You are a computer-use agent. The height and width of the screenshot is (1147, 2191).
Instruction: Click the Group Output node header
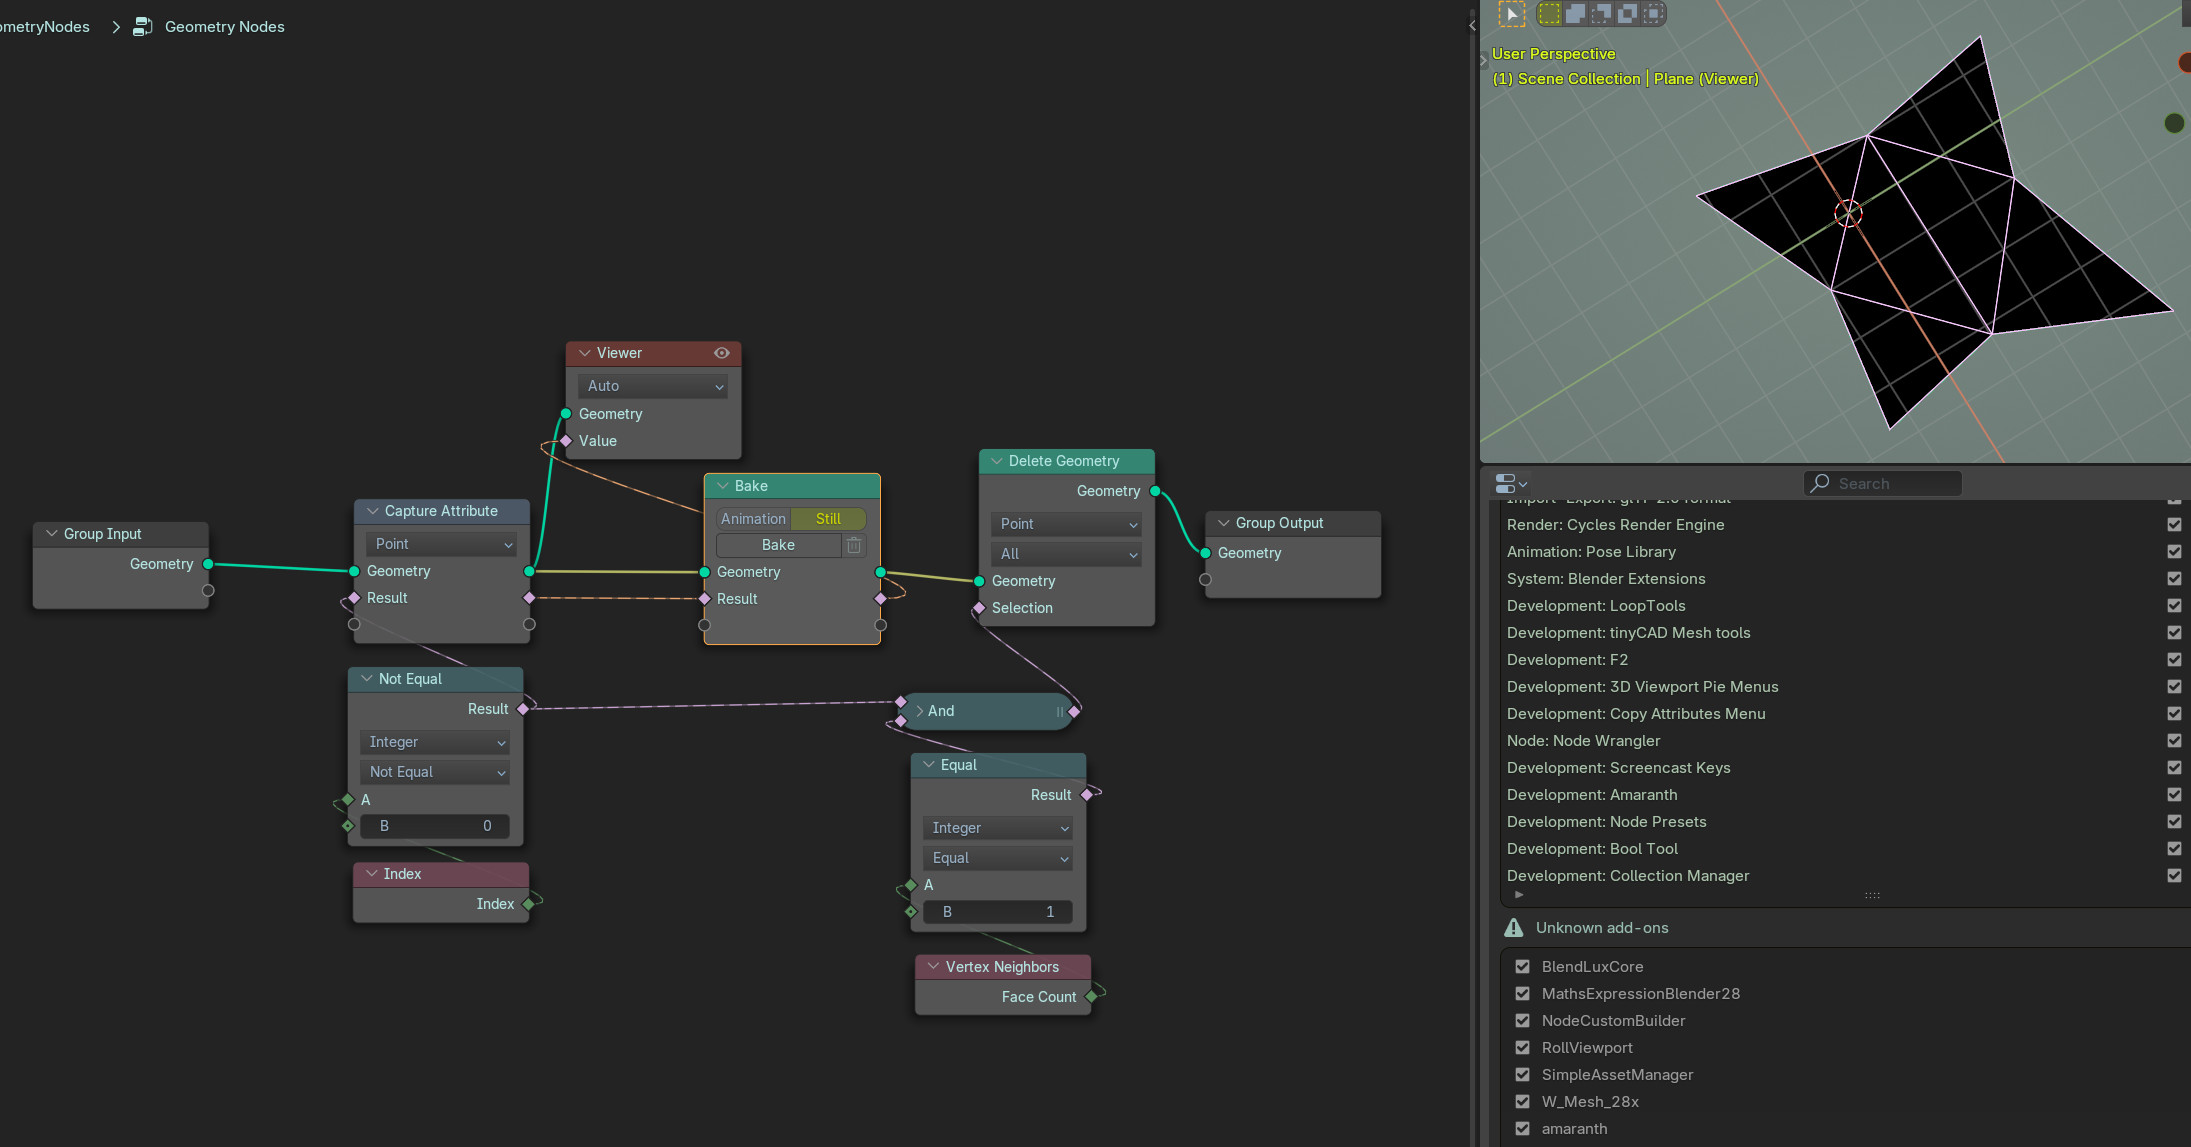point(1293,523)
